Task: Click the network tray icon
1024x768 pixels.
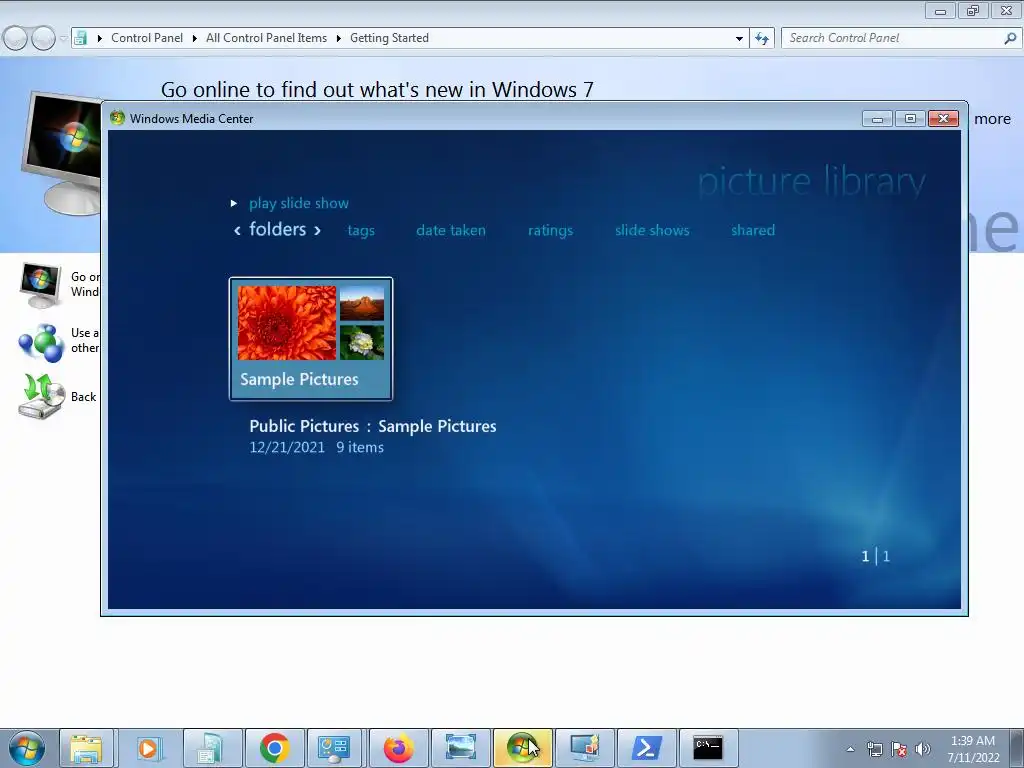Action: (x=874, y=749)
